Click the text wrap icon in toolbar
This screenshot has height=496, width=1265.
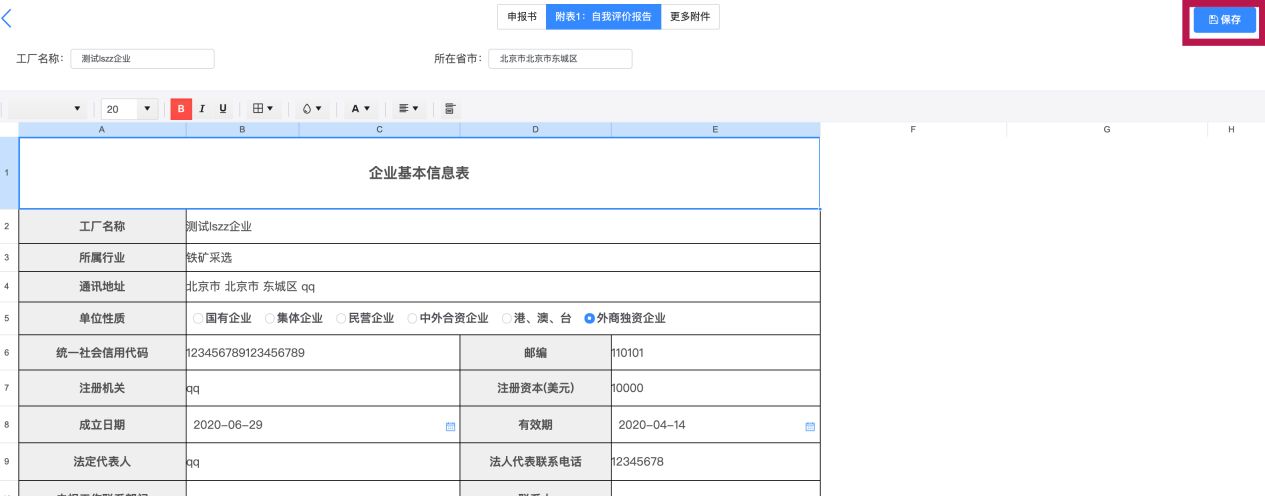[449, 109]
